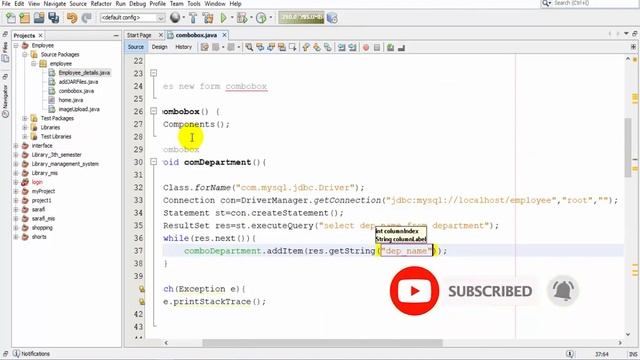Screen dimensions: 640x360
Task: Click the Next Bookmark icon
Action: (x=317, y=47)
